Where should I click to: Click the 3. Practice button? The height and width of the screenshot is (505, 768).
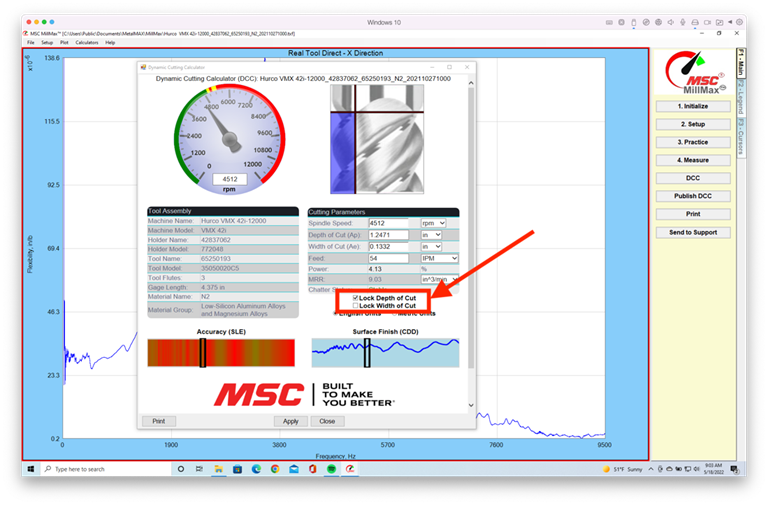tap(693, 142)
